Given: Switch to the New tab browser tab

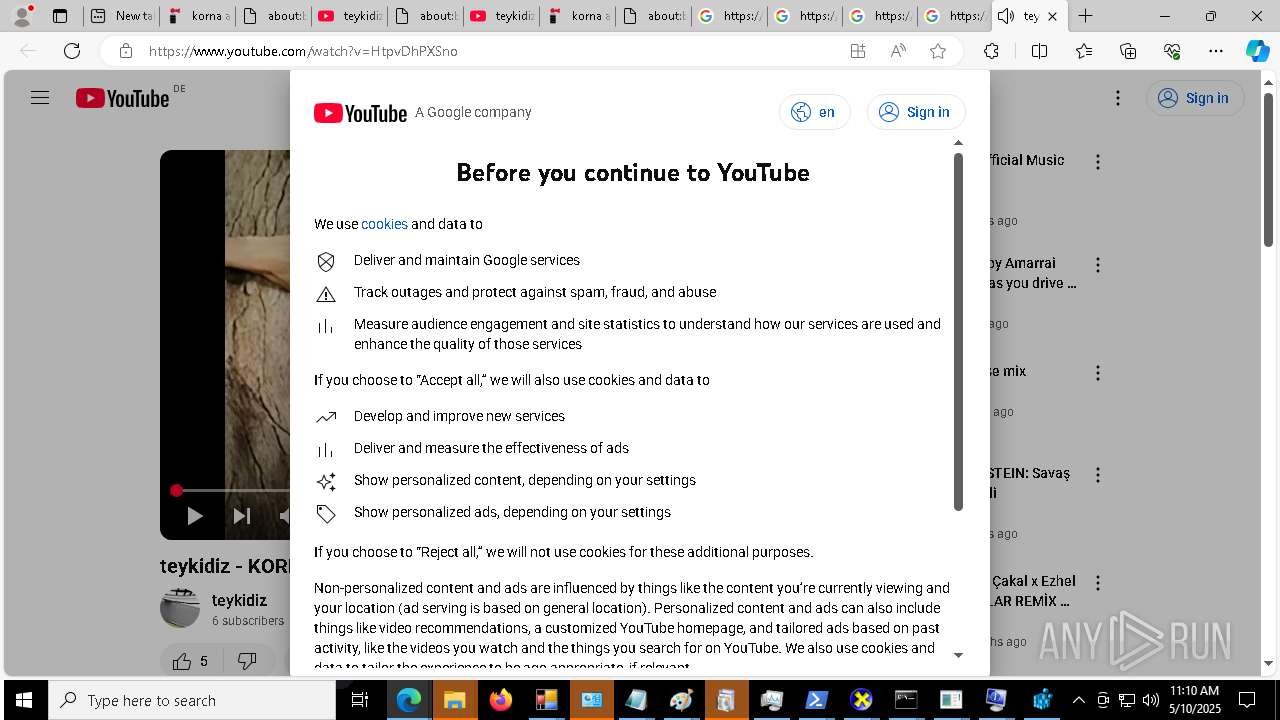Looking at the screenshot, I should coord(122,16).
